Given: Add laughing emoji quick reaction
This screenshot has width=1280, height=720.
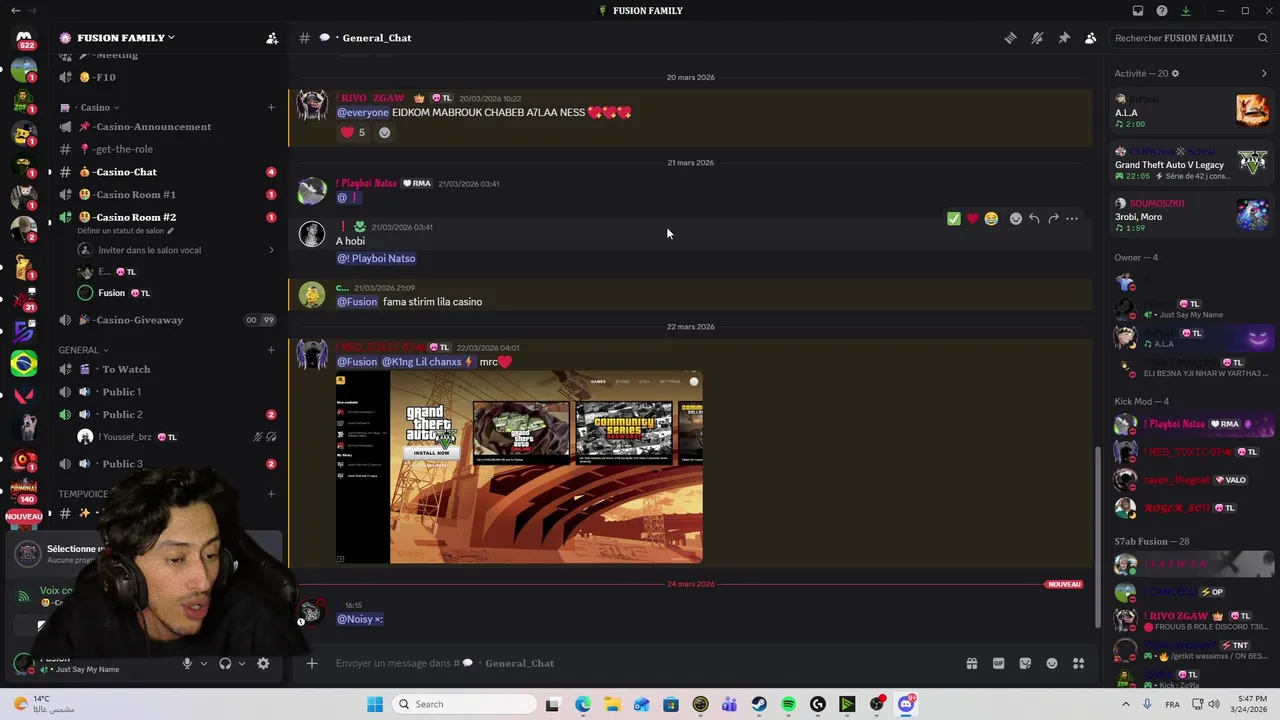Looking at the screenshot, I should pyautogui.click(x=991, y=219).
